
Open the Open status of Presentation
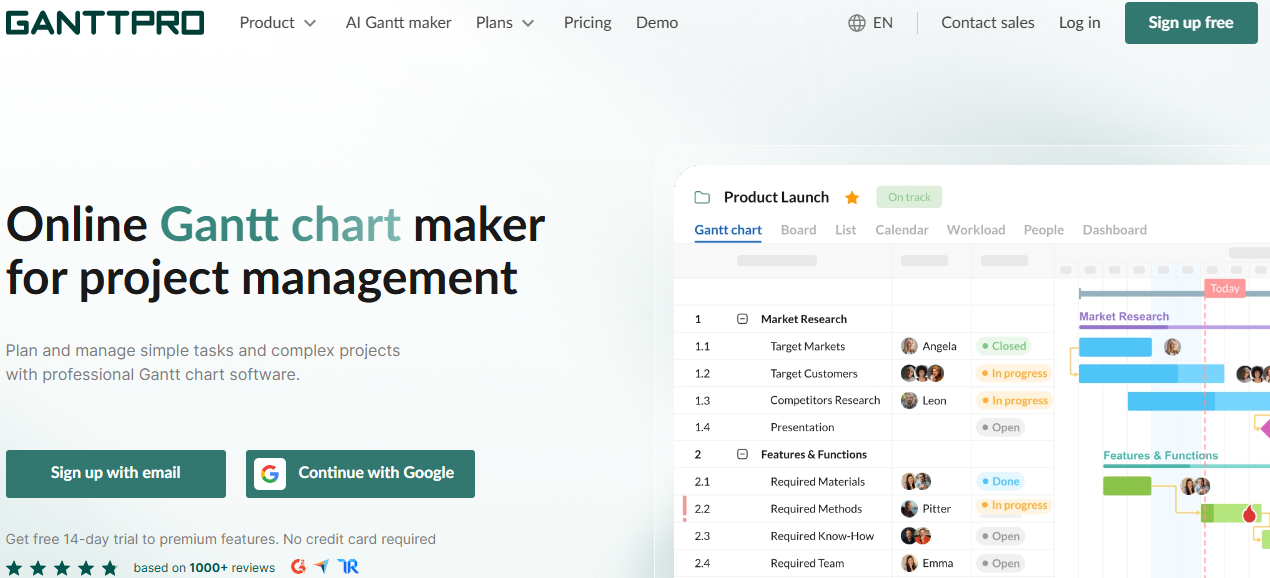1000,427
